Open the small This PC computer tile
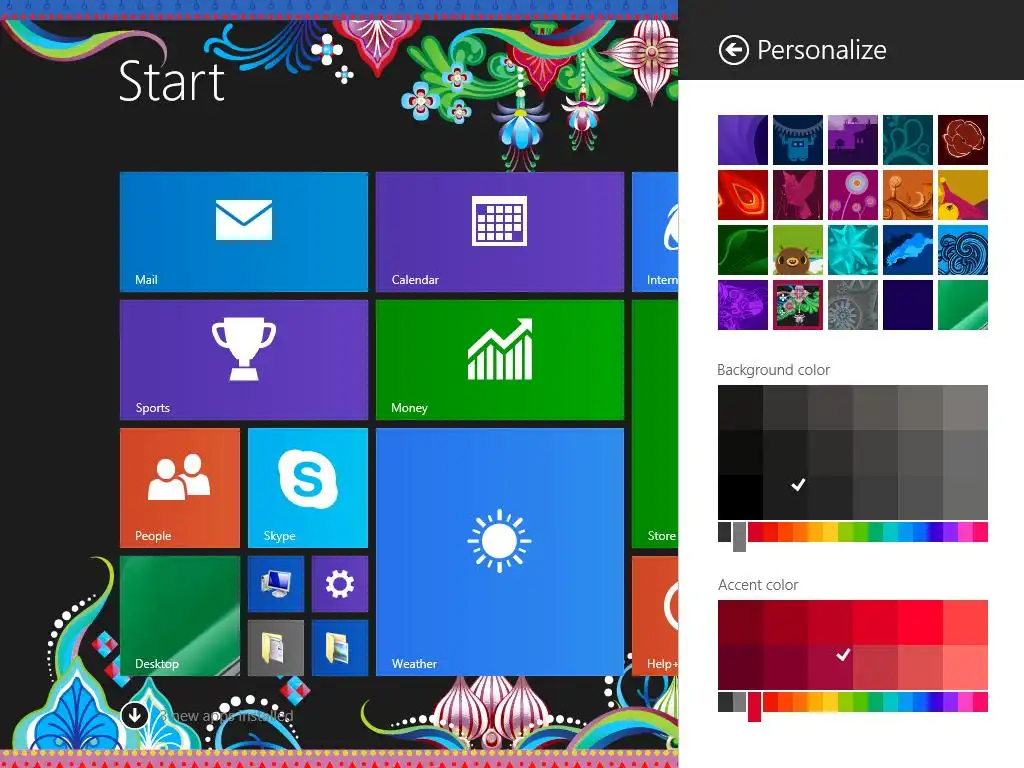 (276, 584)
